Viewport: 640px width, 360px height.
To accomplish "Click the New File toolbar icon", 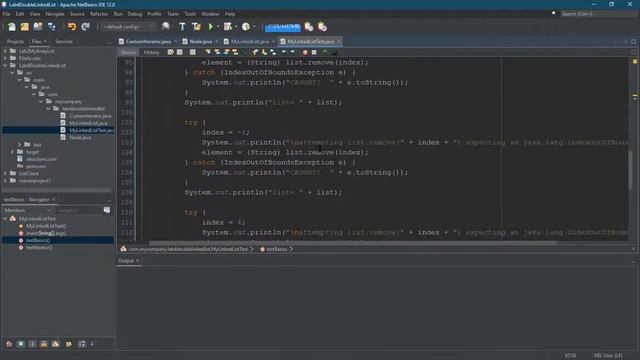I will [x=11, y=27].
